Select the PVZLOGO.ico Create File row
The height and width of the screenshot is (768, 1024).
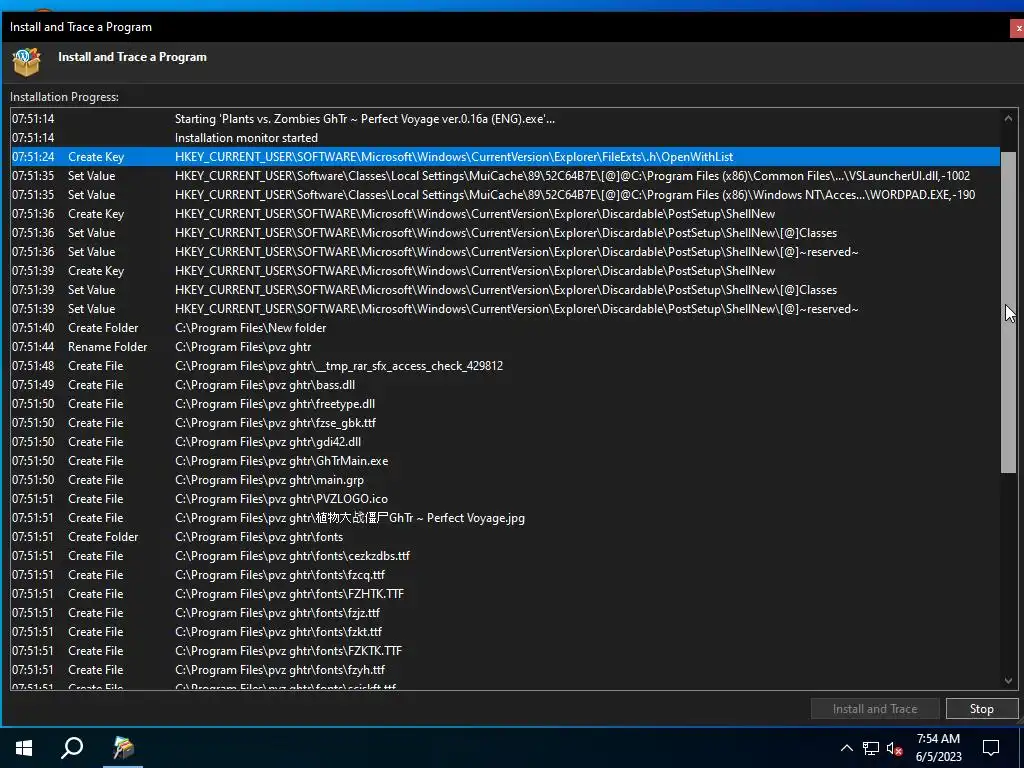[505, 498]
